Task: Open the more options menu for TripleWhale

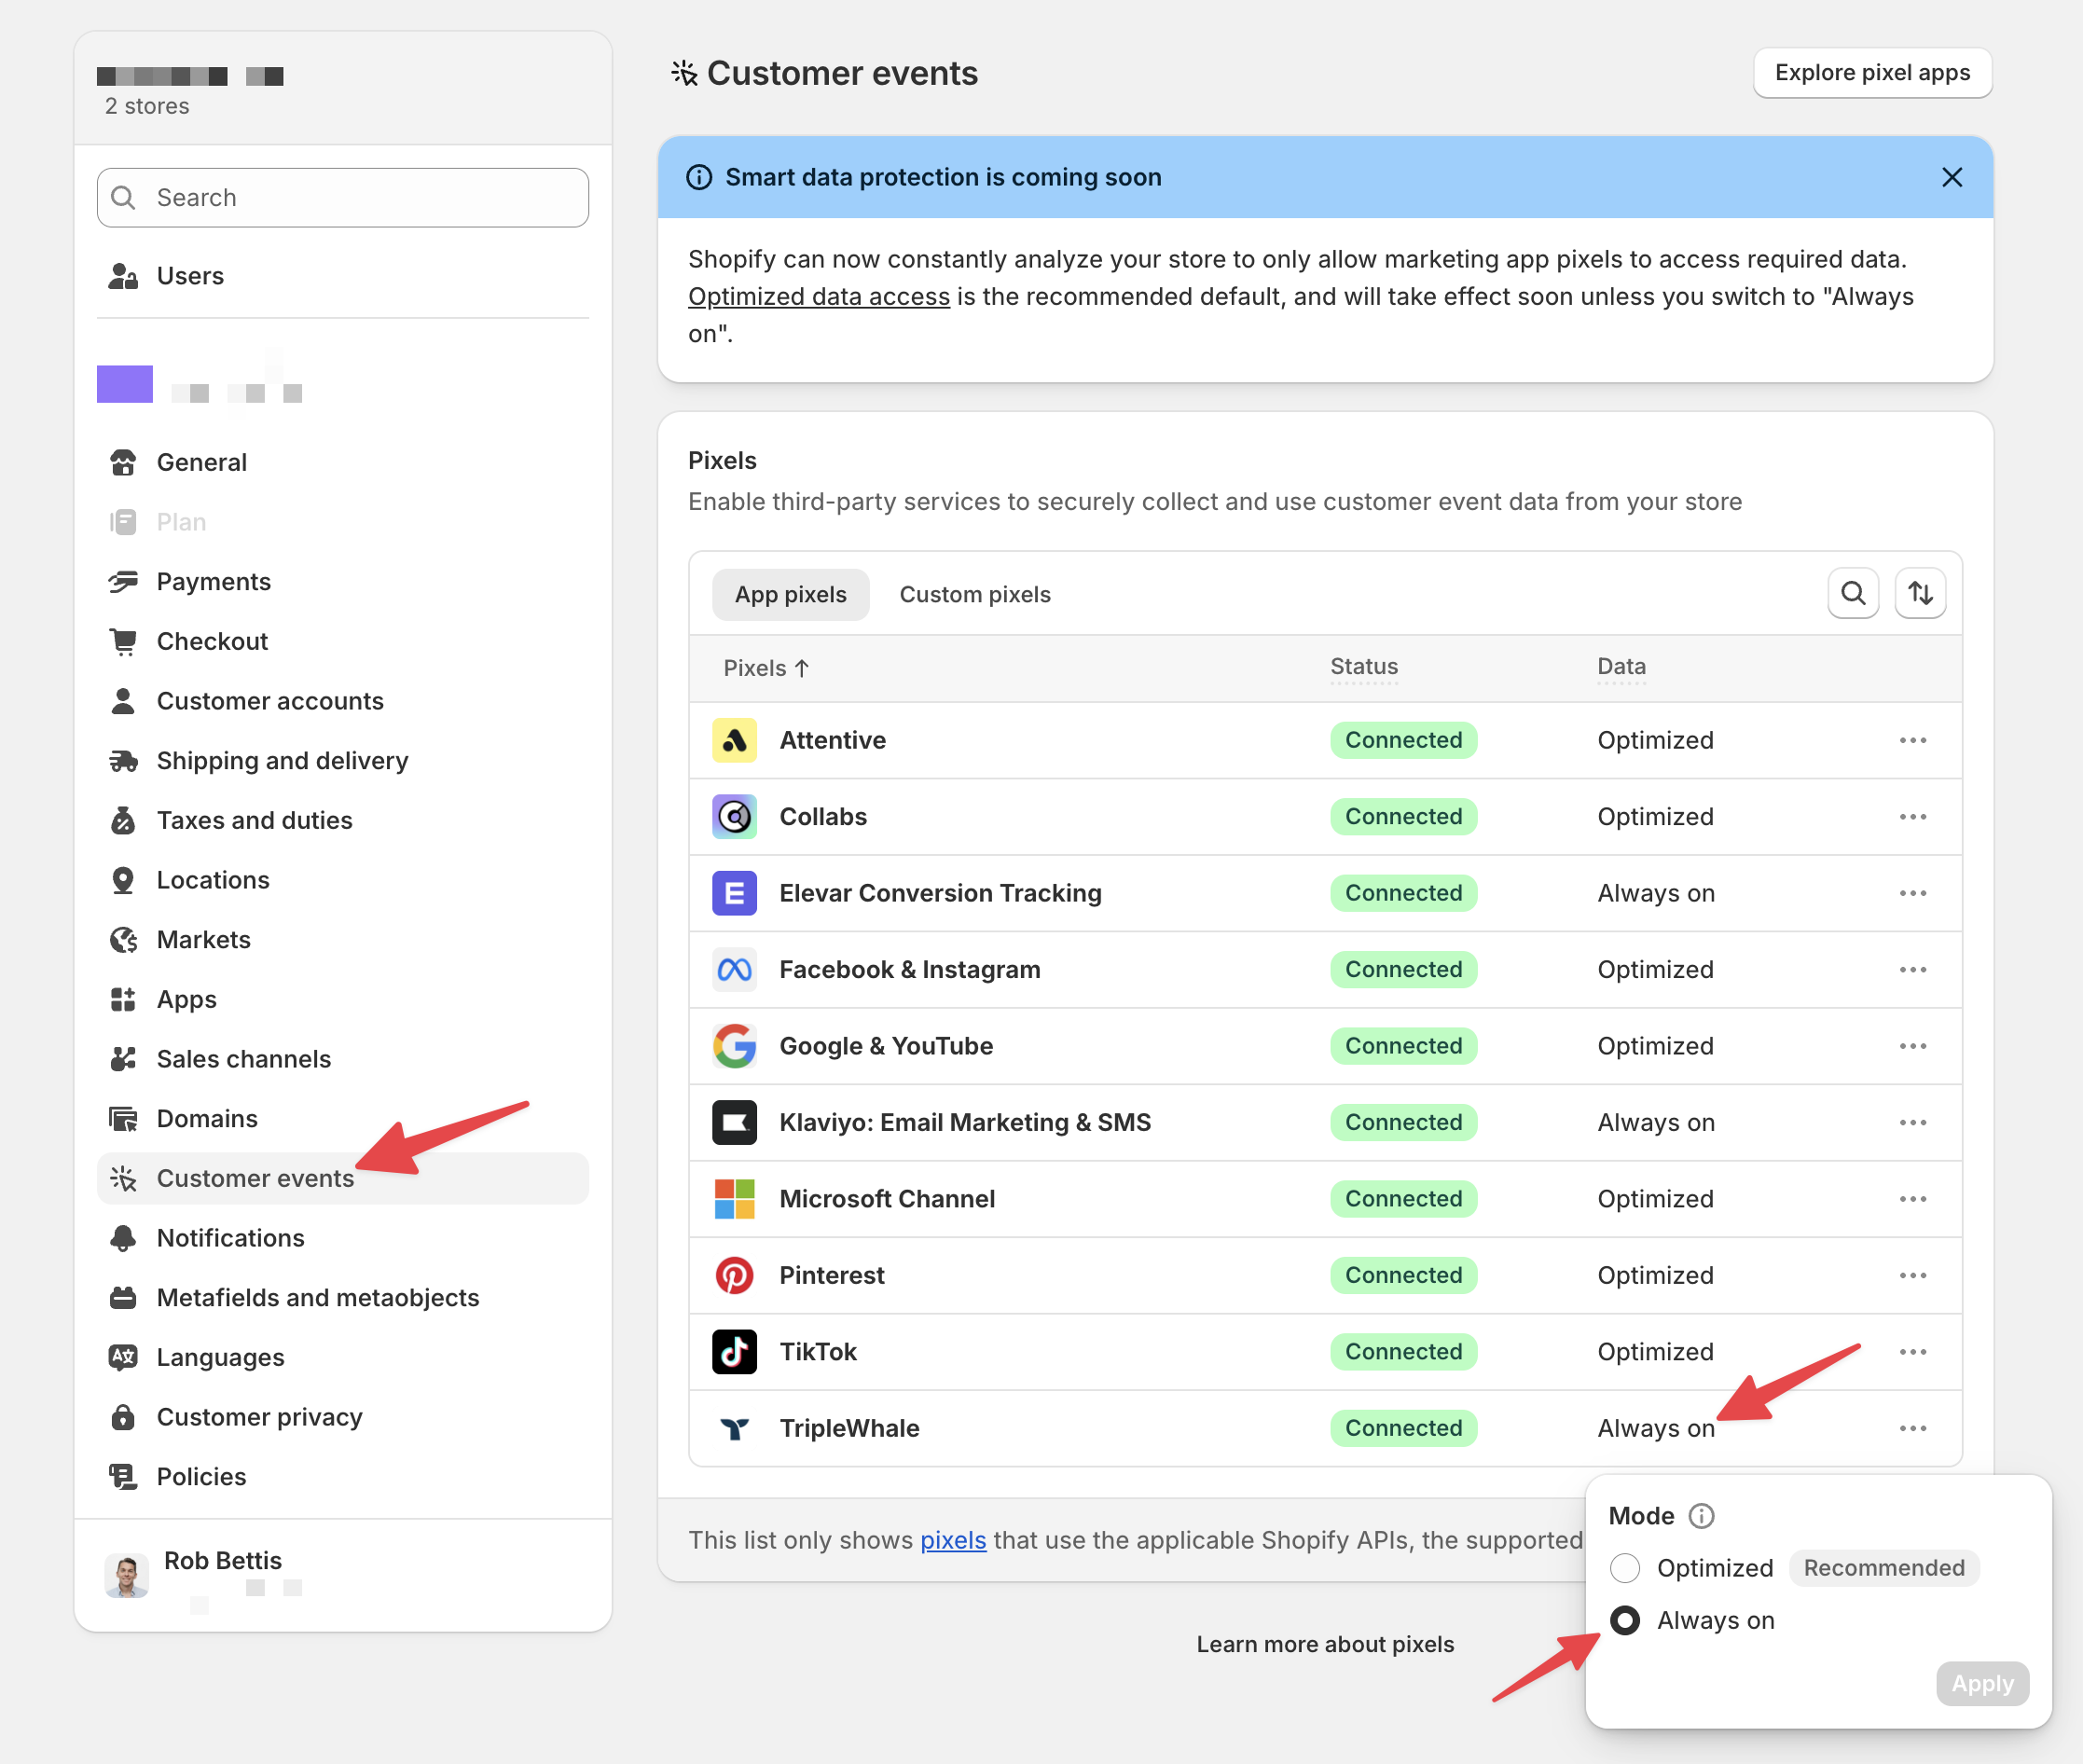Action: [1912, 1428]
